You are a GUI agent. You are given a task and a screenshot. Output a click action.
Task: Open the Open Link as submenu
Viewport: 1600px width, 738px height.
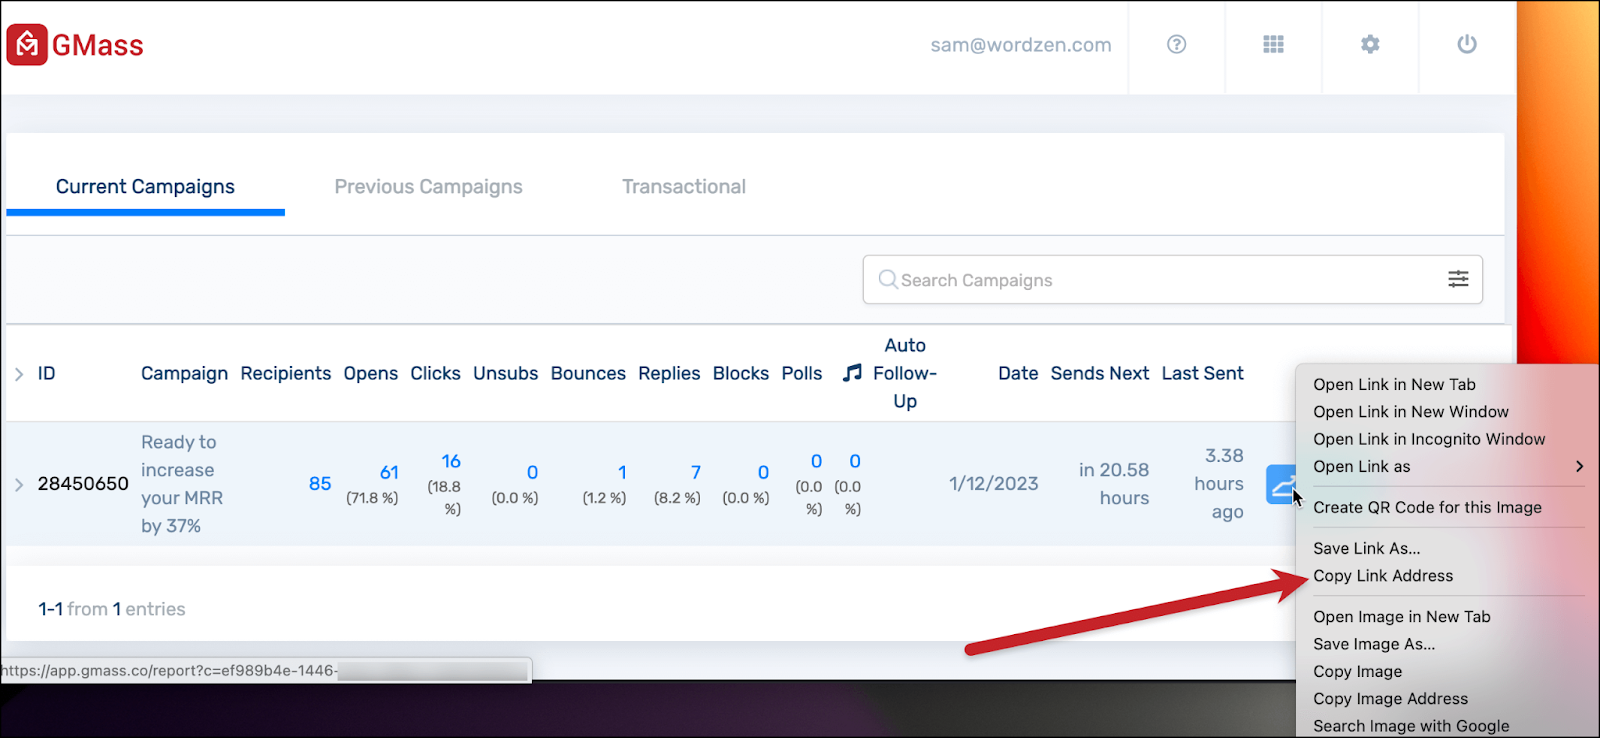click(1448, 466)
